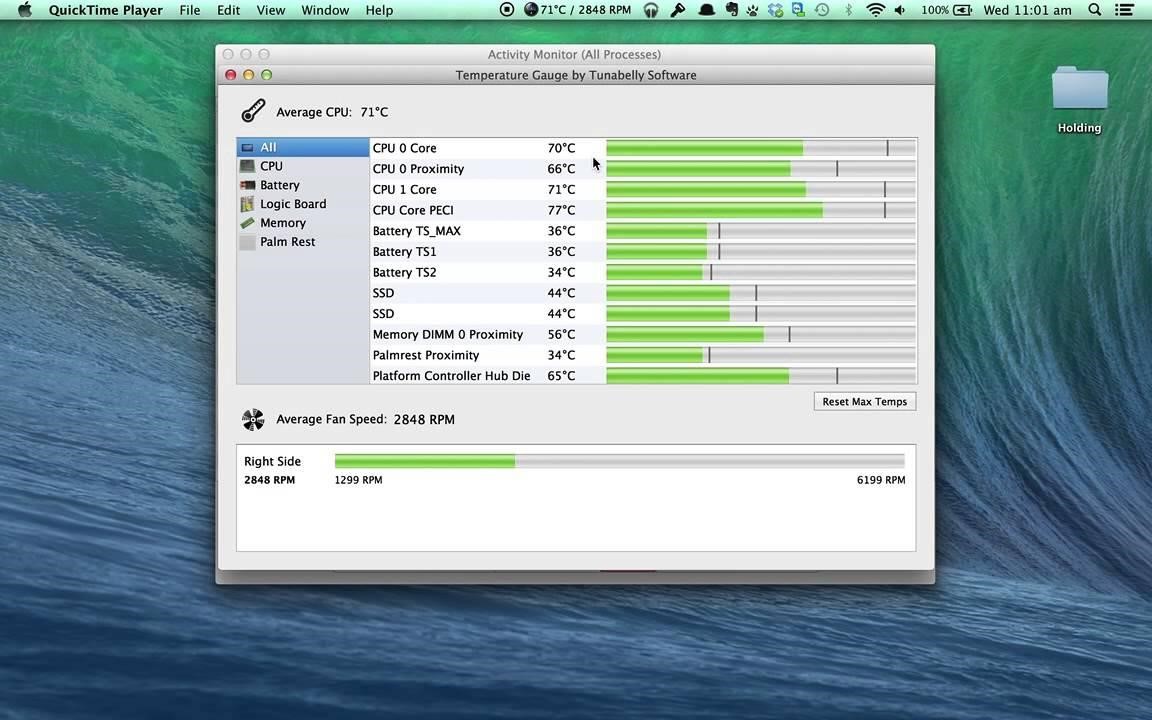Click the CPU 0 Proximity row label
1152x720 pixels.
418,168
